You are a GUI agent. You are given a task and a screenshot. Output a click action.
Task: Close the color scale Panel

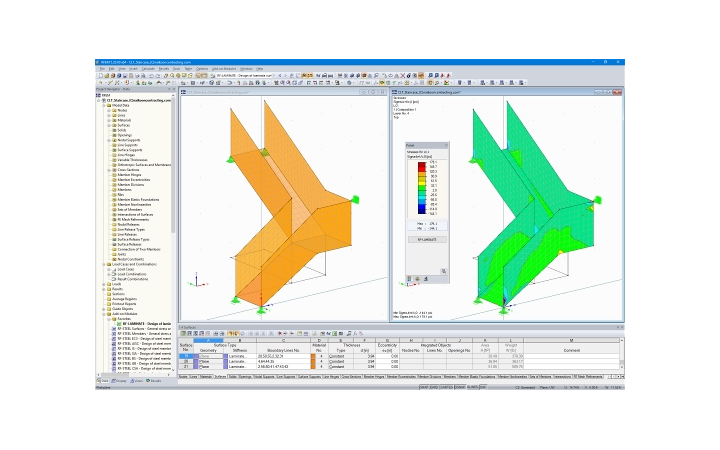445,146
